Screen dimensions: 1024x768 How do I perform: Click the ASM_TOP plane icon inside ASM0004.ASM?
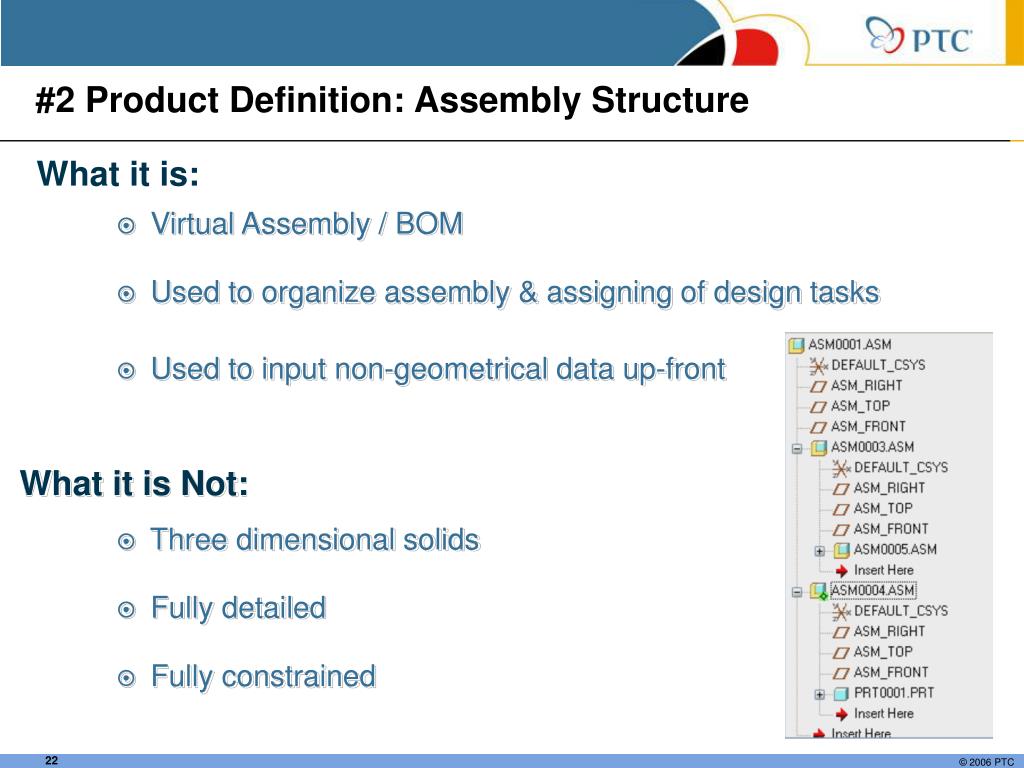841,652
